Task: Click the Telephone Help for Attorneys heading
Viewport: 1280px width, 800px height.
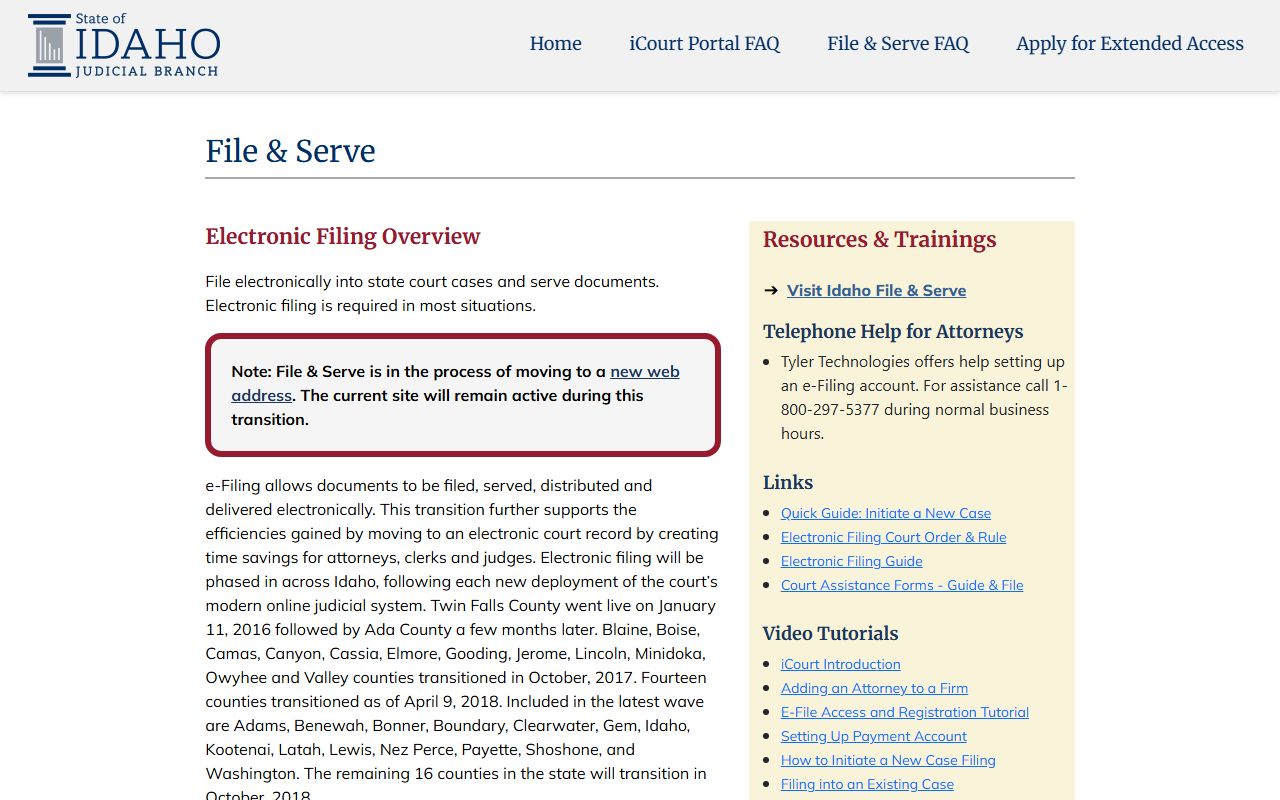Action: (893, 331)
